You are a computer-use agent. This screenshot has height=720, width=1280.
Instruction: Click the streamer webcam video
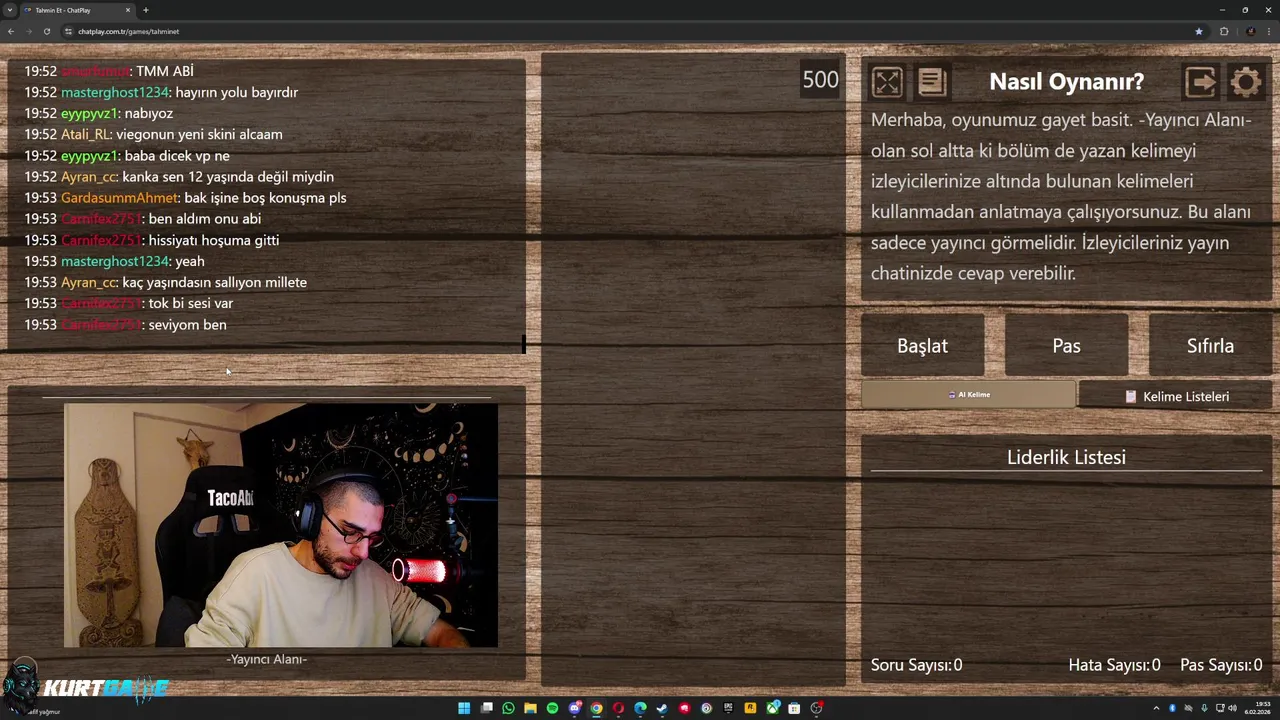[281, 525]
